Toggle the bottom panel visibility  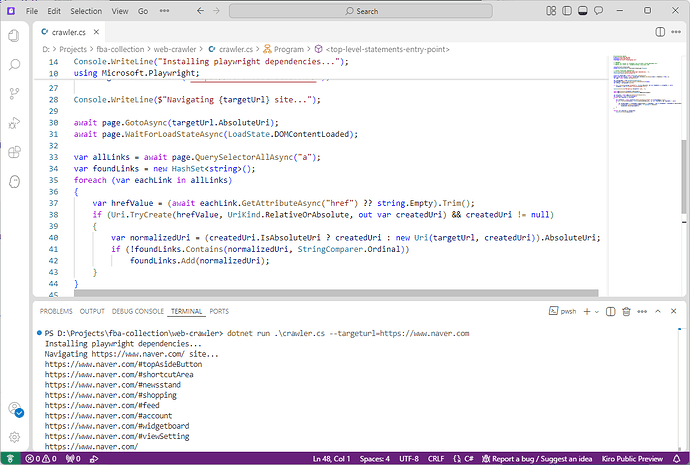(583, 11)
